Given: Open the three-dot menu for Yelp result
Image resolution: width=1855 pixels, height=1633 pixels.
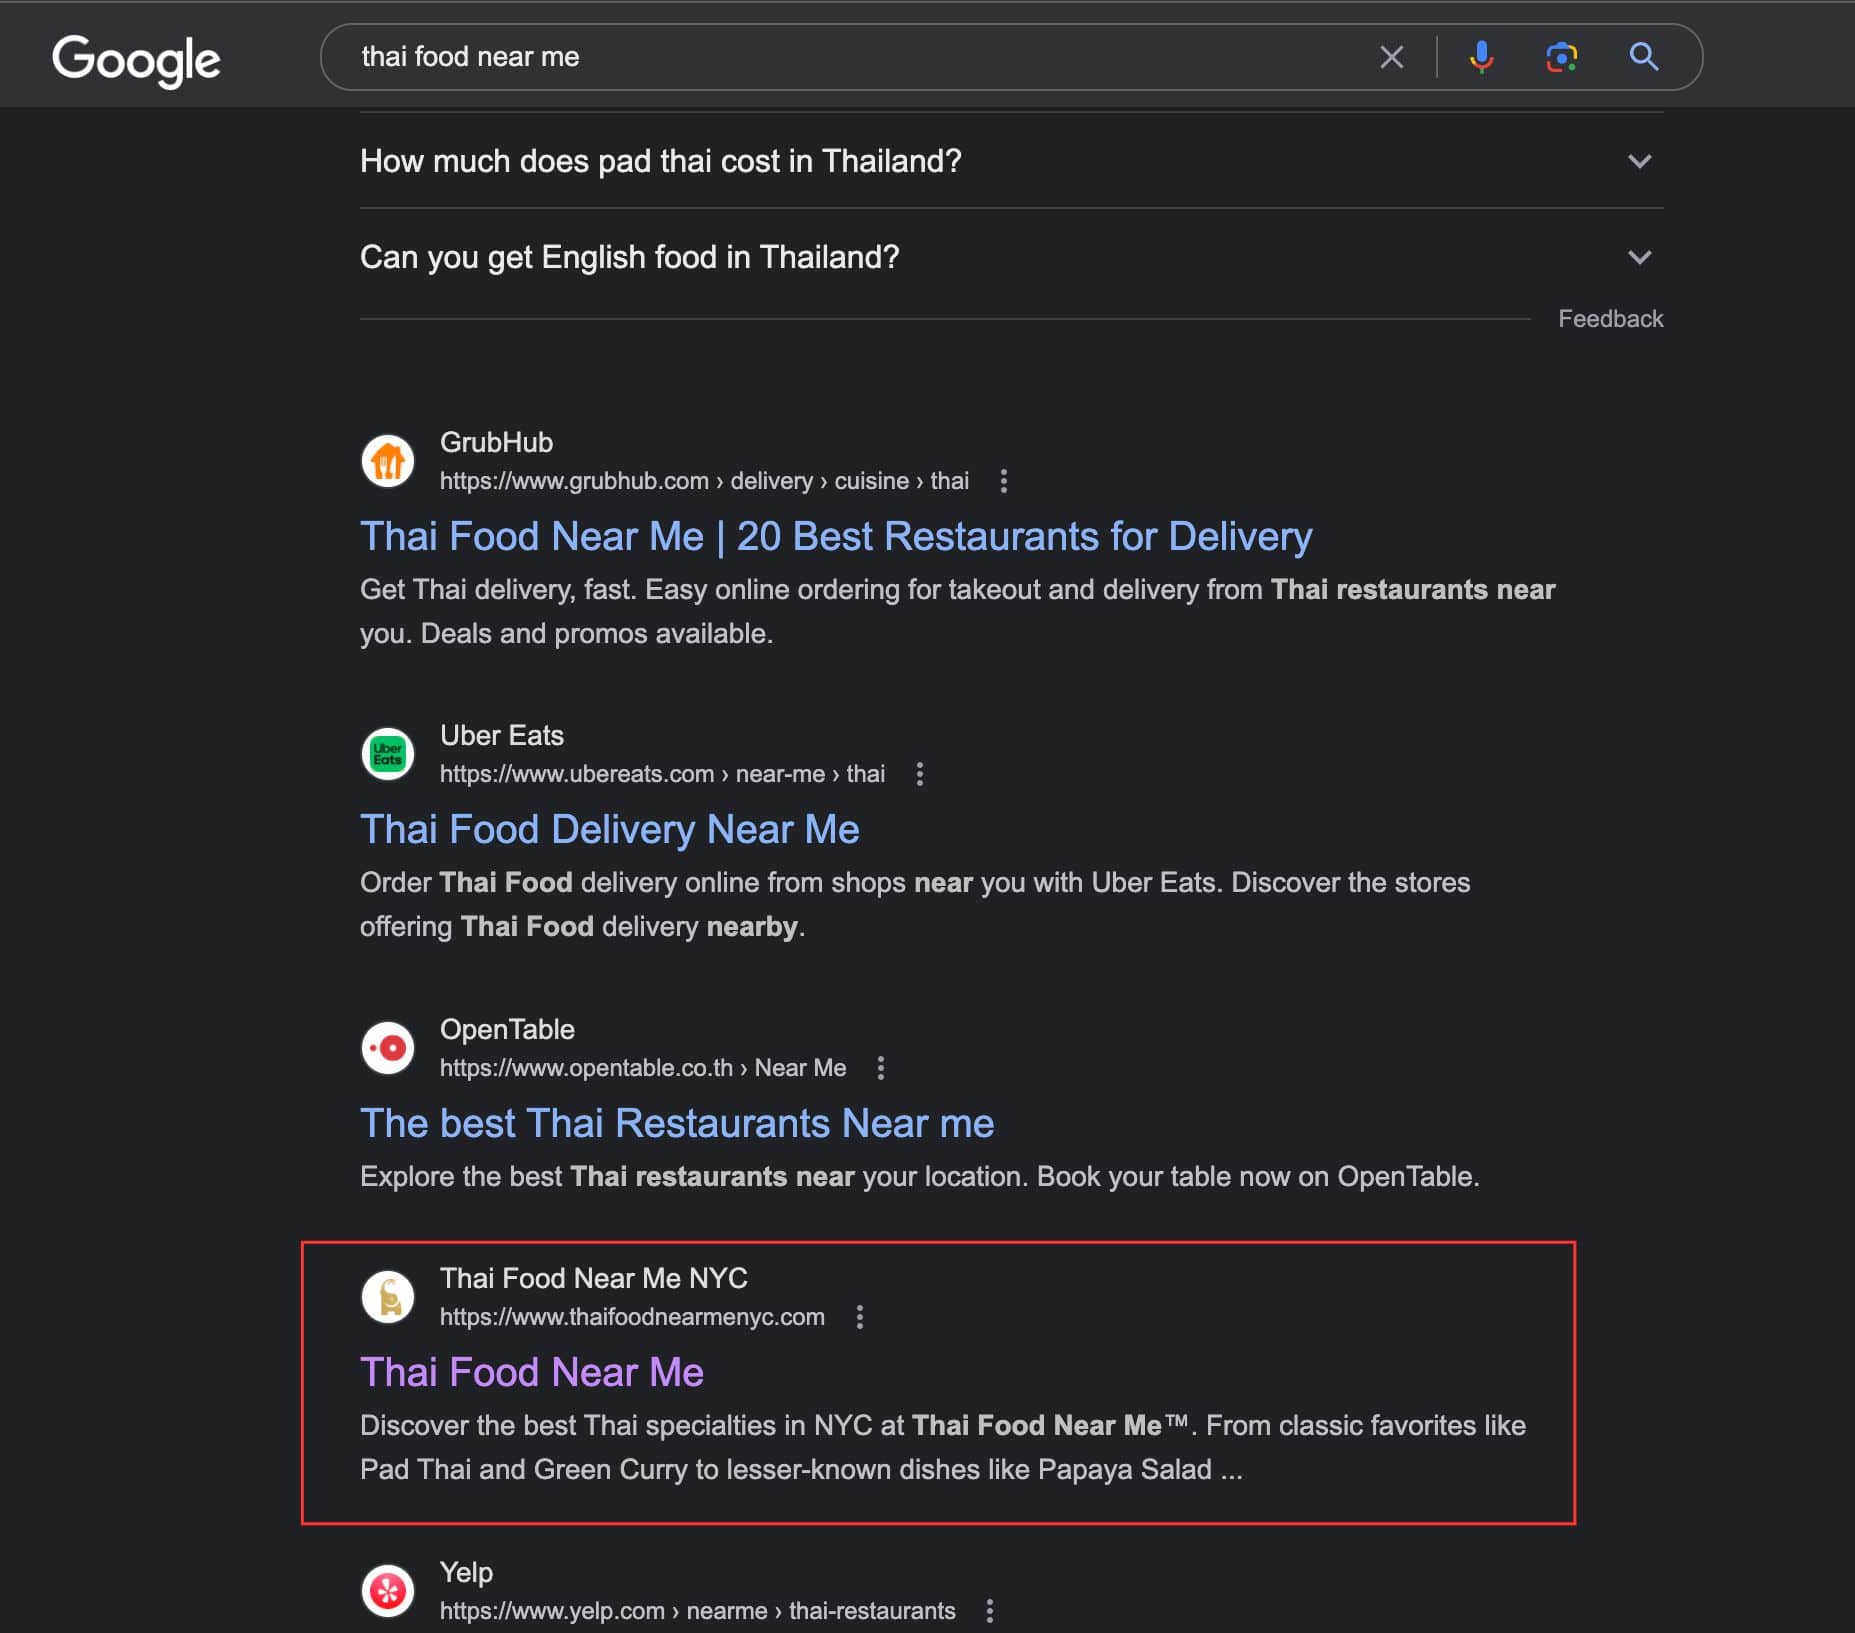Looking at the screenshot, I should [990, 1611].
